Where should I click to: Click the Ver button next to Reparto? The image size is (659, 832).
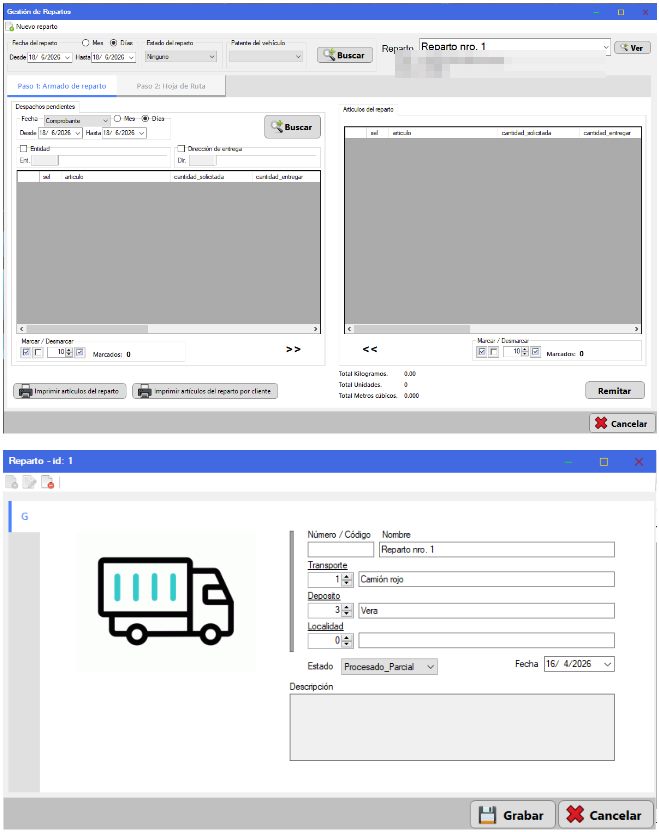coord(632,48)
